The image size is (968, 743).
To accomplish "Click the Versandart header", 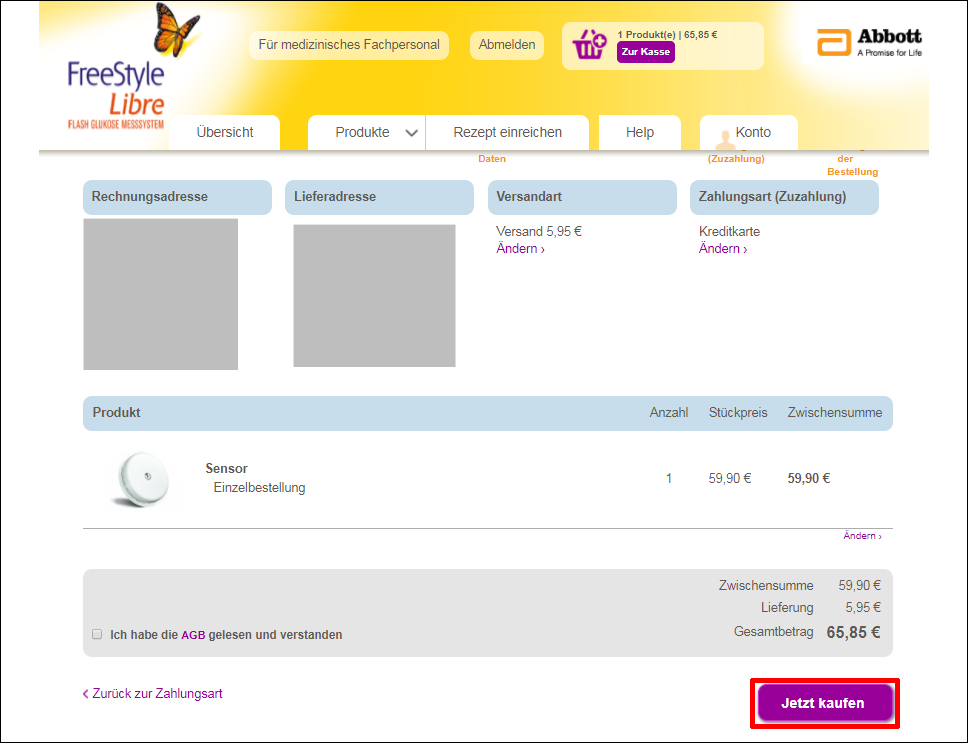I will tap(582, 197).
